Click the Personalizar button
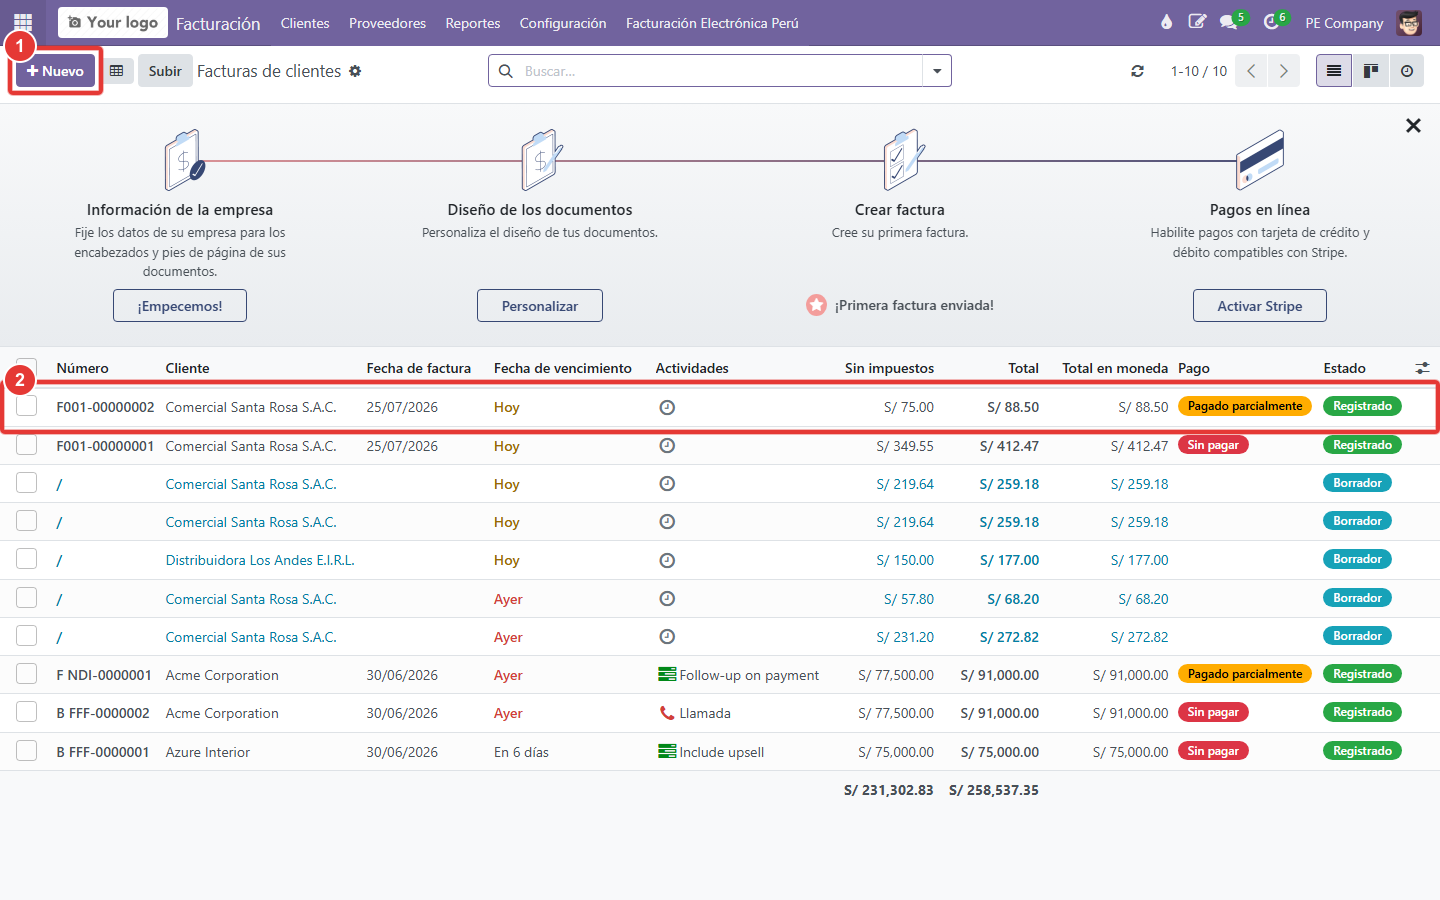 540,306
